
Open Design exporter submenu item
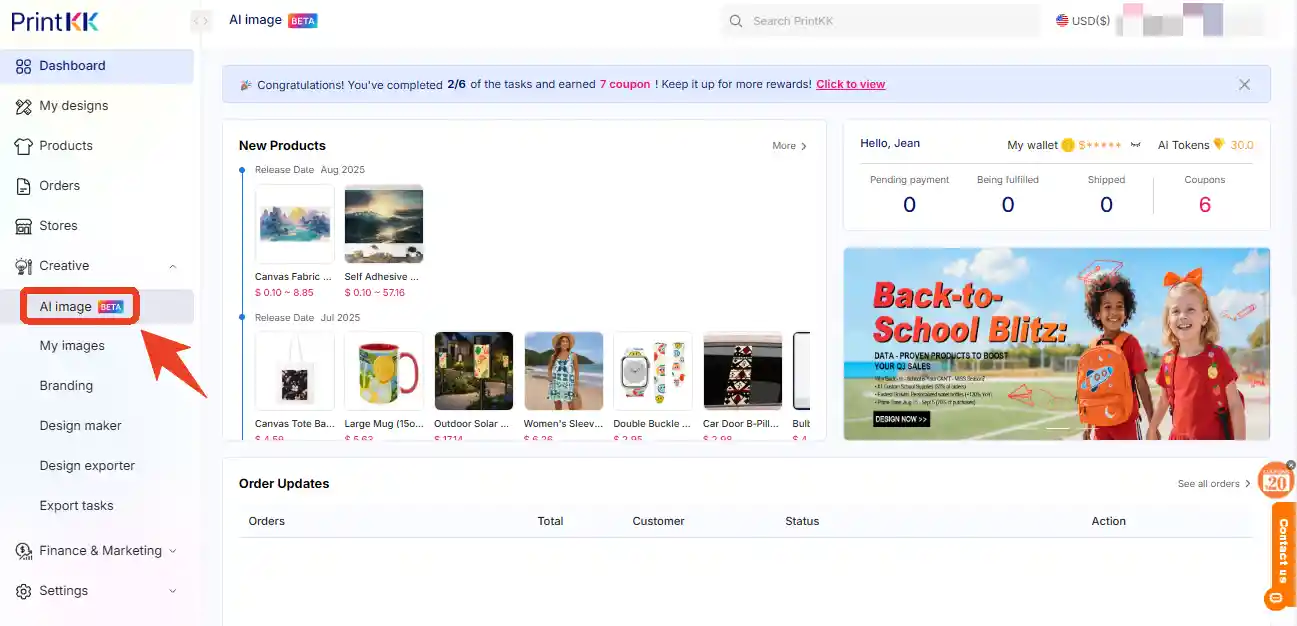[87, 466]
